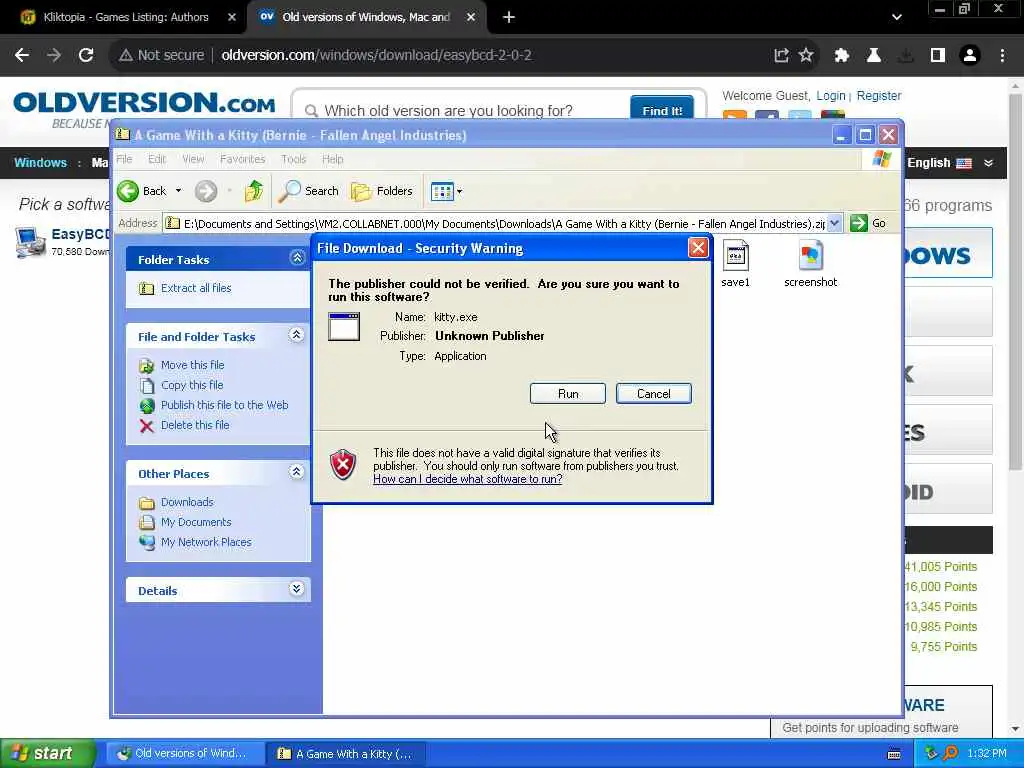Select the screenshot image file icon
The width and height of the screenshot is (1024, 768).
810,256
